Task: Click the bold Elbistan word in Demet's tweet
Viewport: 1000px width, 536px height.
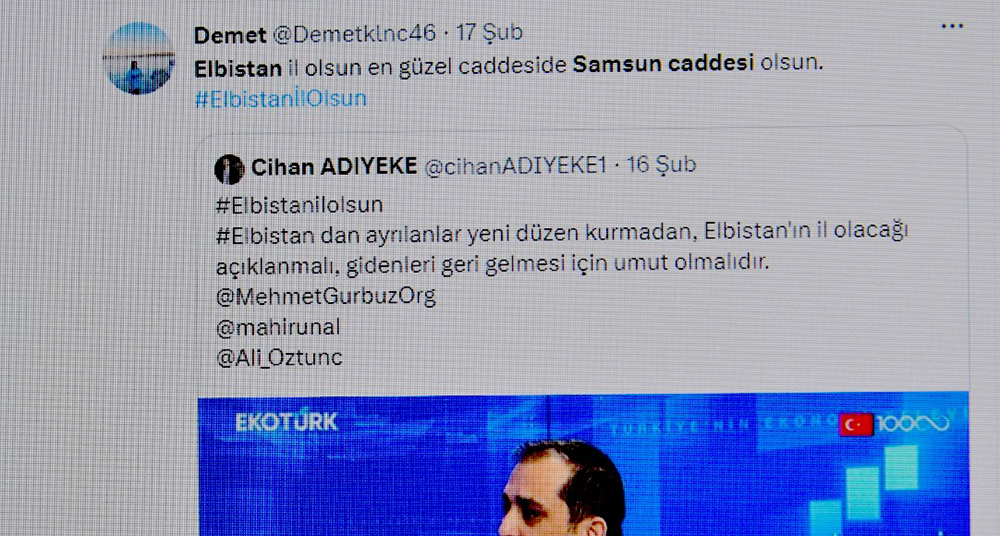Action: (238, 69)
